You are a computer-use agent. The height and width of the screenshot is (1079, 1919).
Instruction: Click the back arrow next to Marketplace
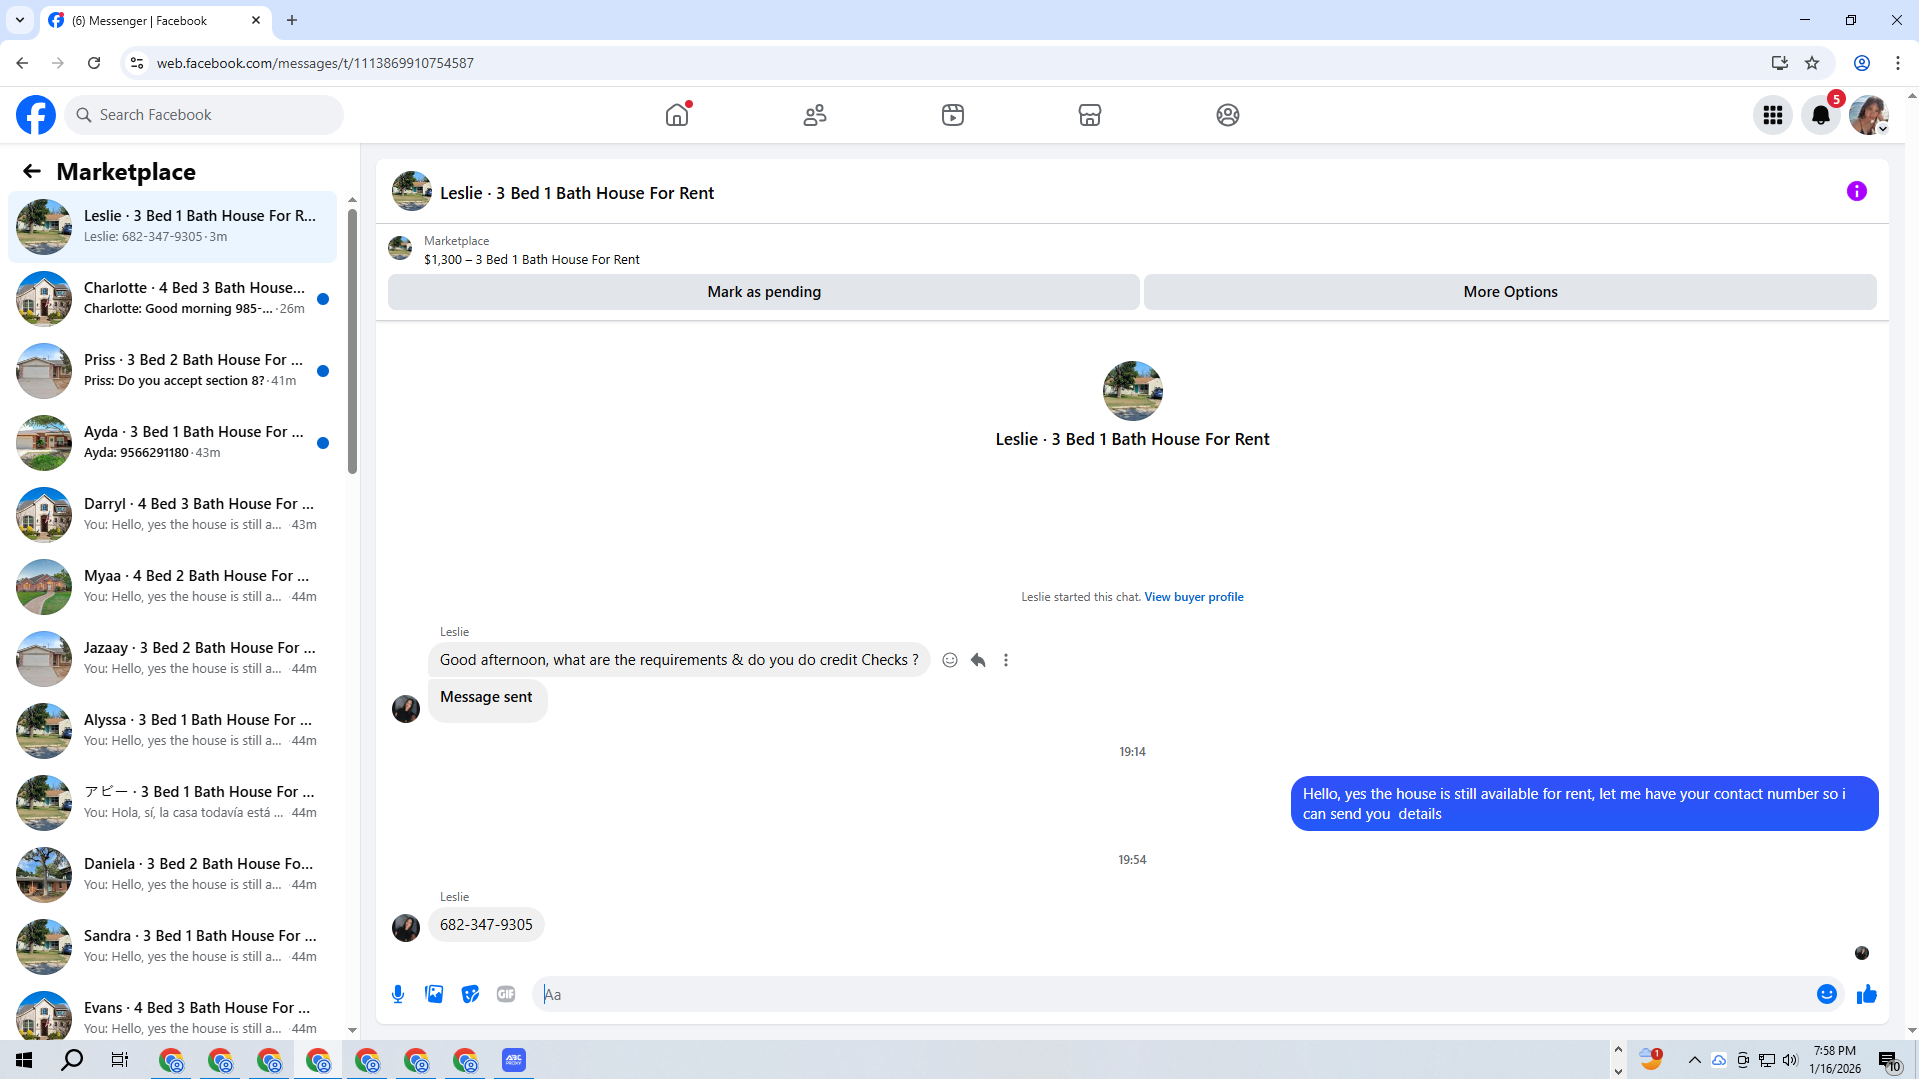pyautogui.click(x=32, y=171)
